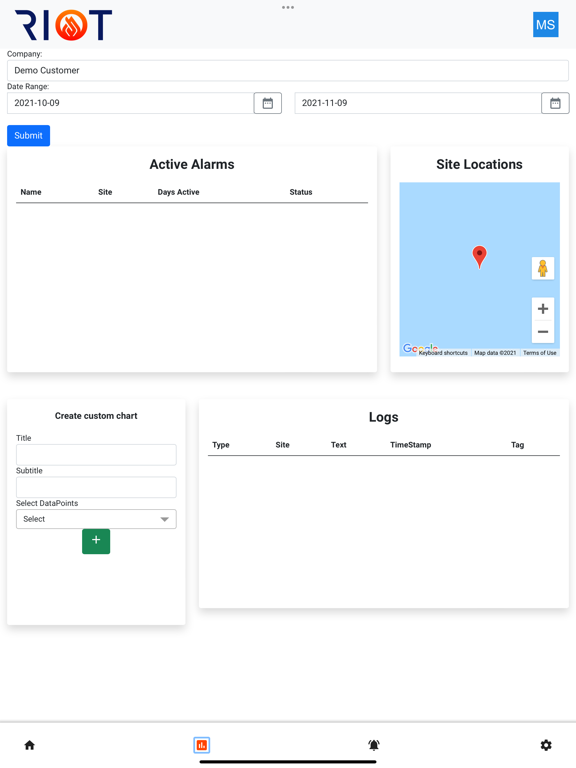
Task: Select the Street View pegman icon
Action: [543, 268]
